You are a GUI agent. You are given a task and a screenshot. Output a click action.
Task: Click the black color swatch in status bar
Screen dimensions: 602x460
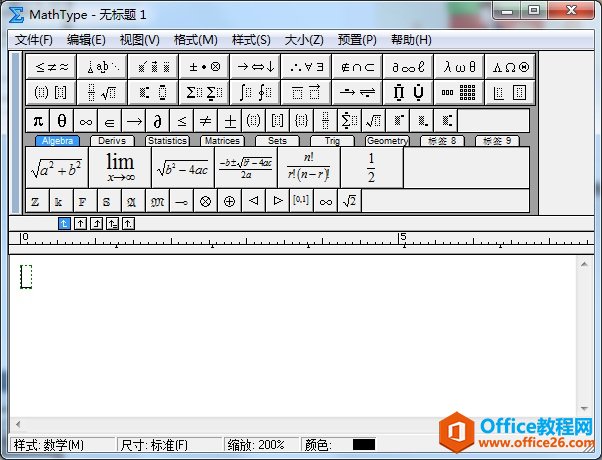tap(364, 445)
